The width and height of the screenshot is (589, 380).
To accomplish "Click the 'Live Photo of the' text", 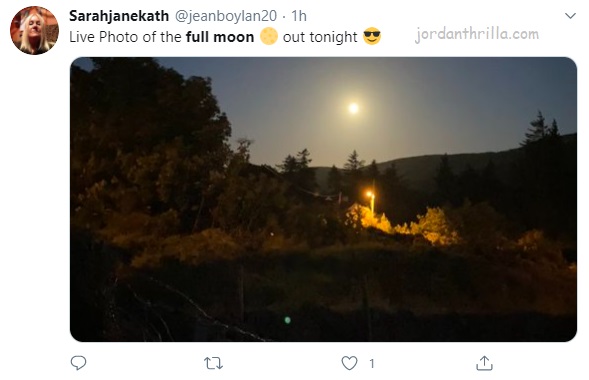I will coord(125,37).
